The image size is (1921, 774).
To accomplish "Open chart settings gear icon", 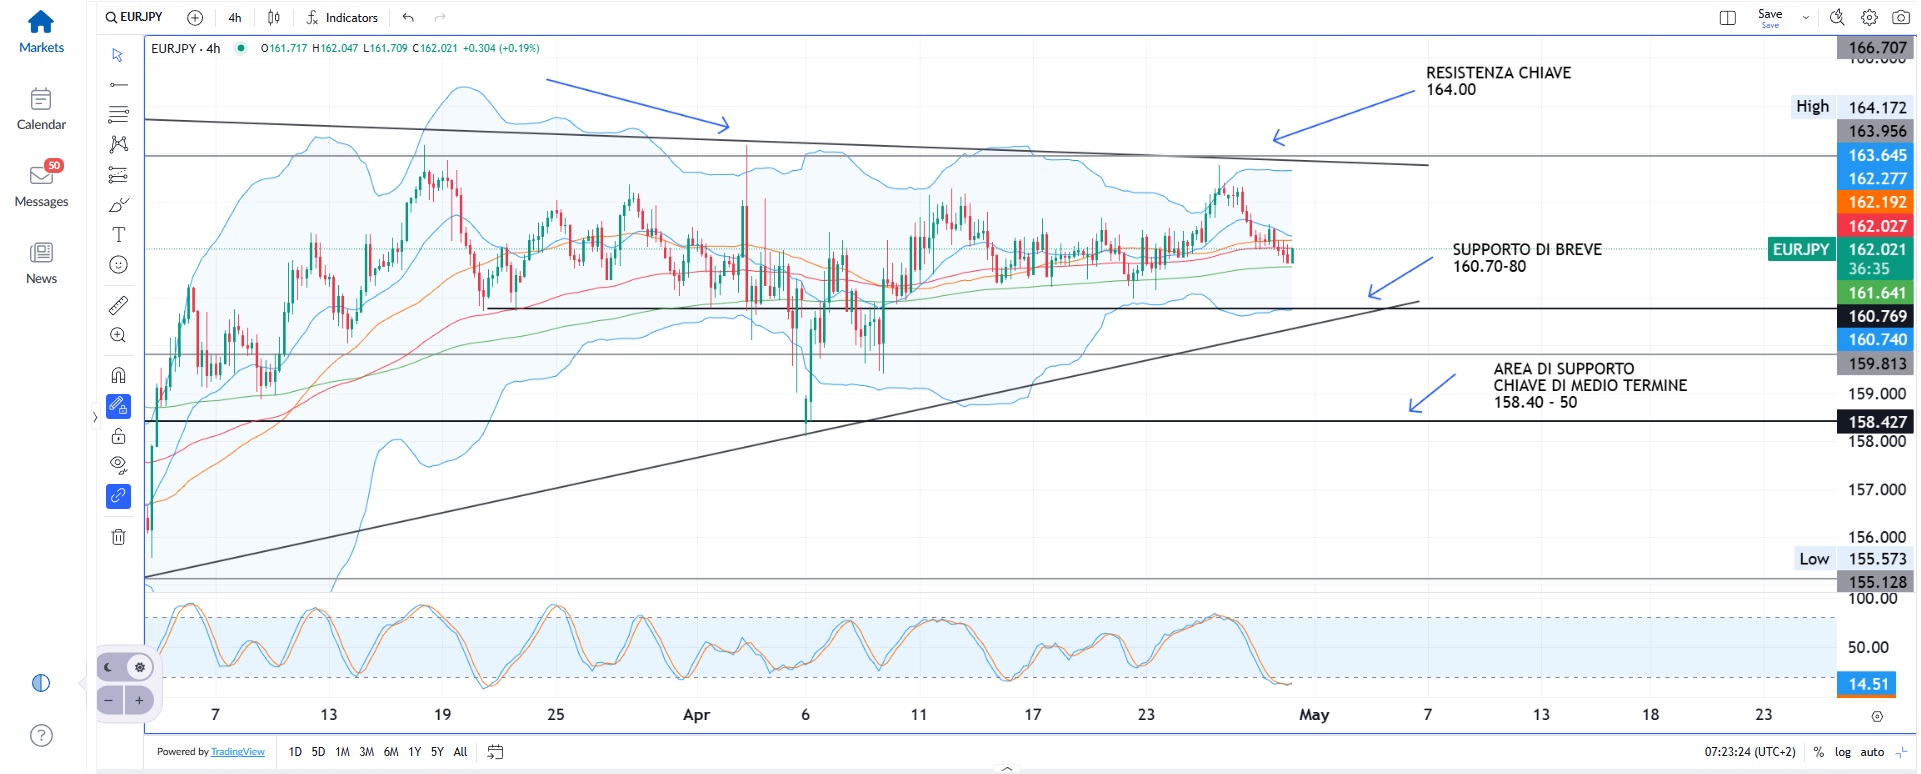I will coord(1869,17).
